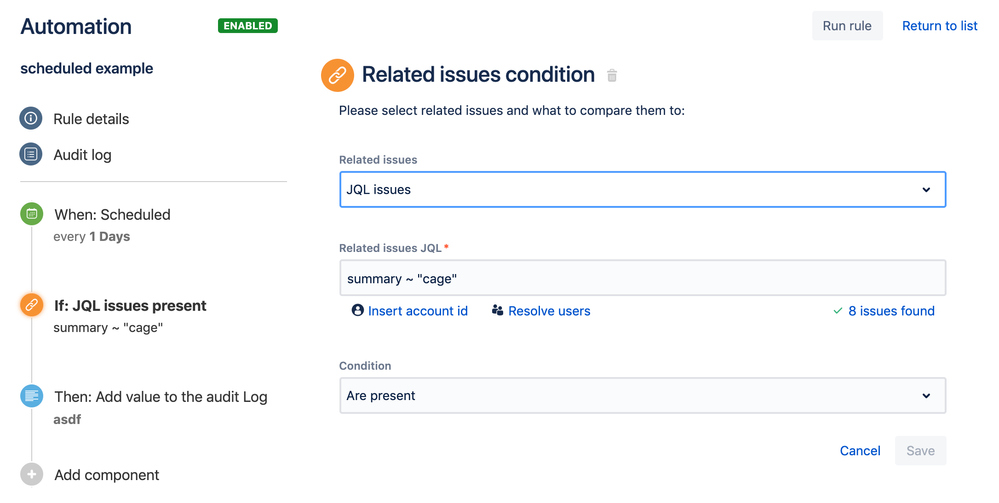Click the Rule details info icon
This screenshot has height=503, width=999.
[x=31, y=119]
